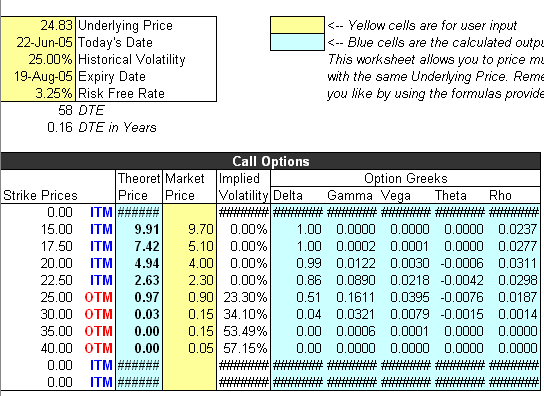This screenshot has height=396, width=544.
Task: Select implied volatility 34.10%
Action: [245, 314]
